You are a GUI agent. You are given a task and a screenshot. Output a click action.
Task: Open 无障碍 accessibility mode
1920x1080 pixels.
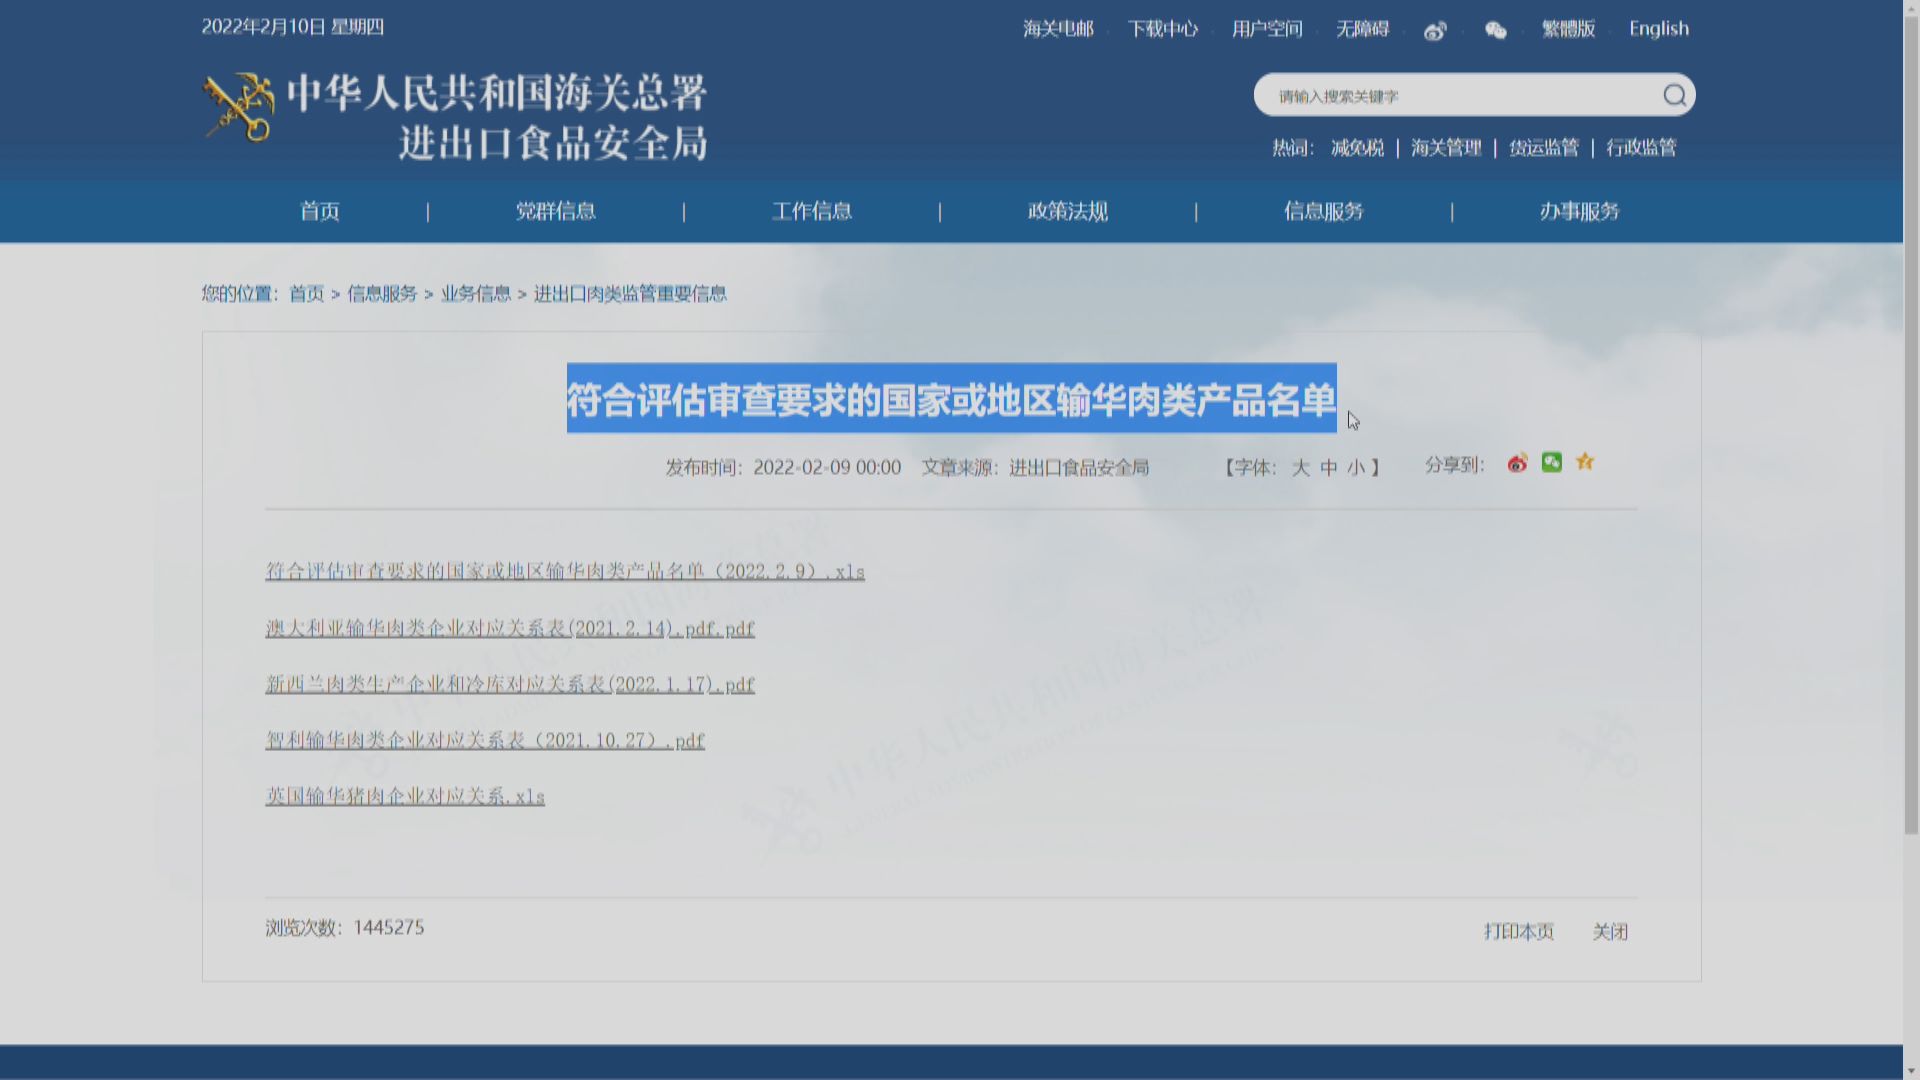[x=1362, y=29]
